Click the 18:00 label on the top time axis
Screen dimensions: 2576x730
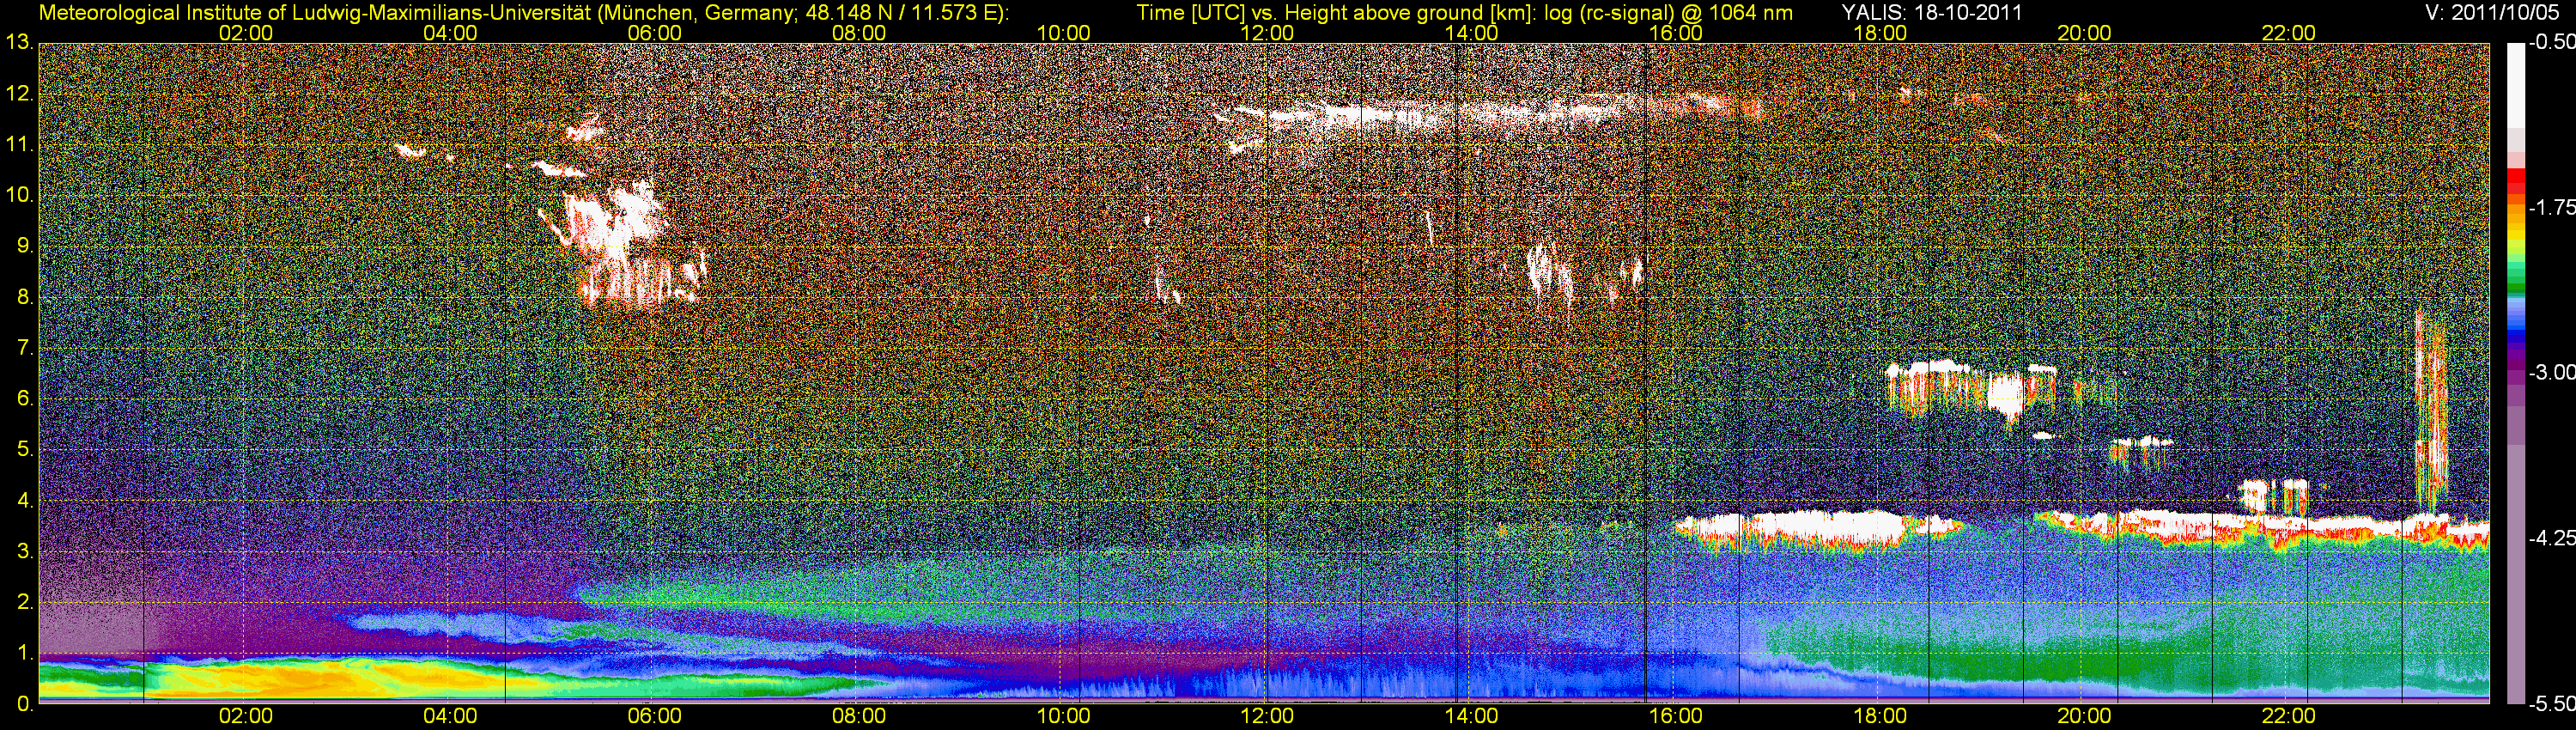click(x=1880, y=33)
